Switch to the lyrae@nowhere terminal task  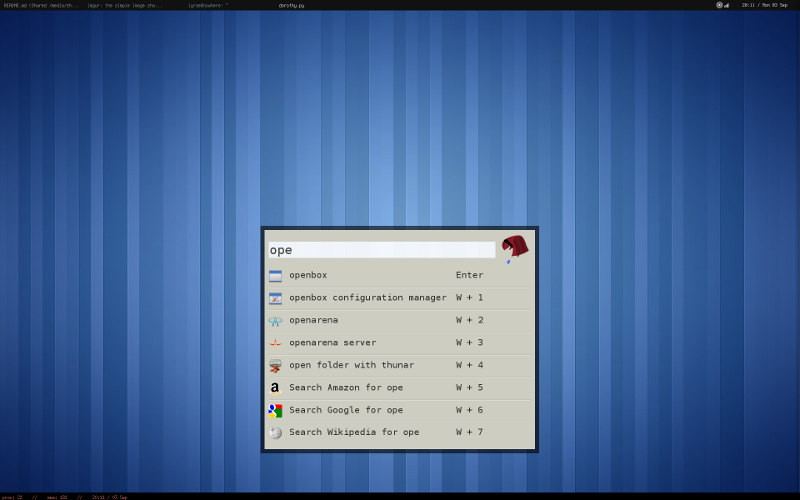click(208, 5)
